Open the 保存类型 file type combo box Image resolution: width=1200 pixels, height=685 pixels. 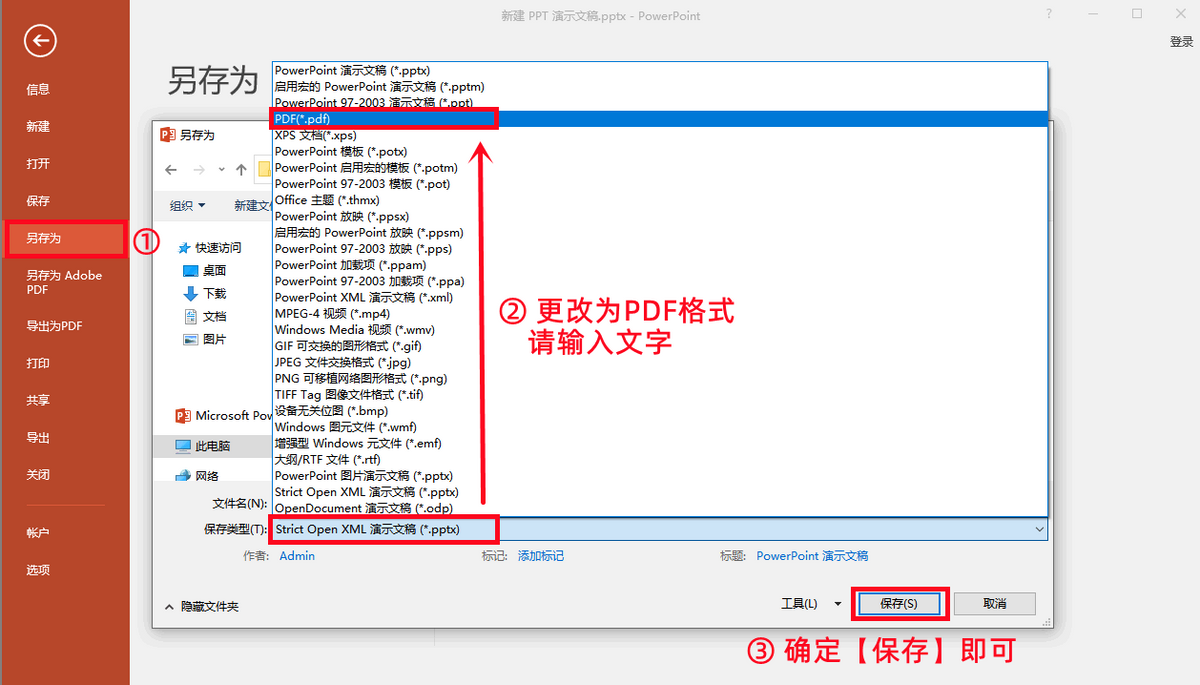coord(658,529)
